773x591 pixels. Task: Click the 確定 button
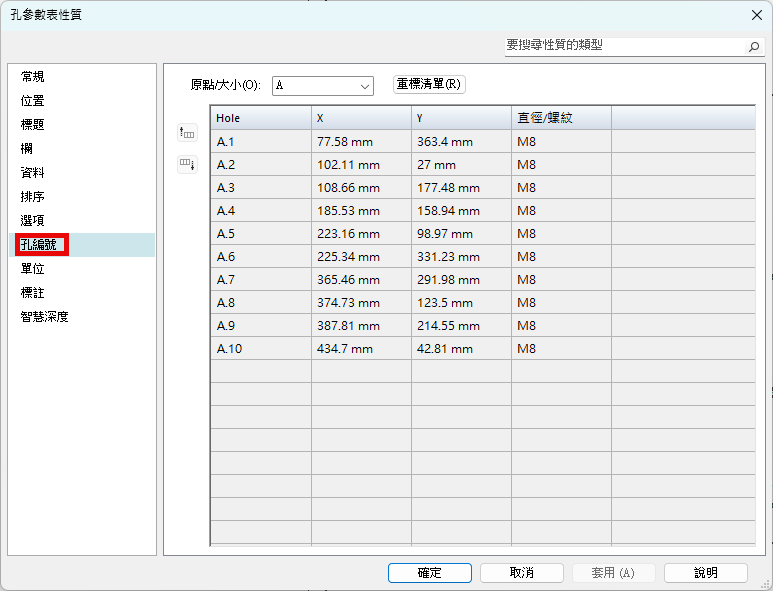[429, 573]
